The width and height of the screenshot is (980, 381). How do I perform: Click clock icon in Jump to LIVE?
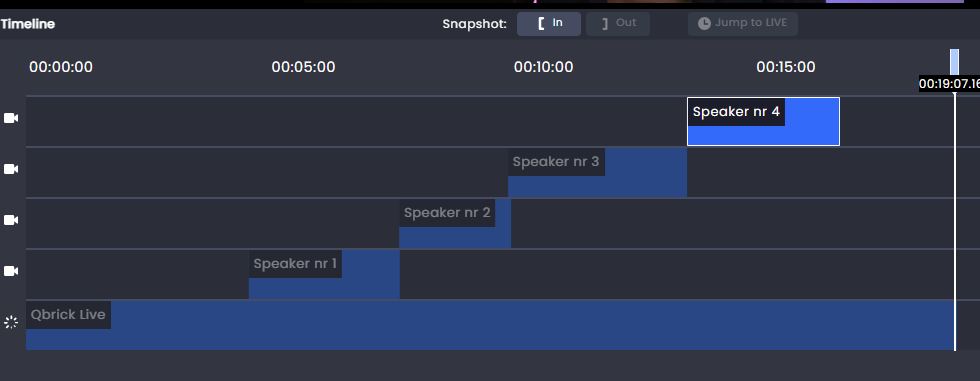704,24
